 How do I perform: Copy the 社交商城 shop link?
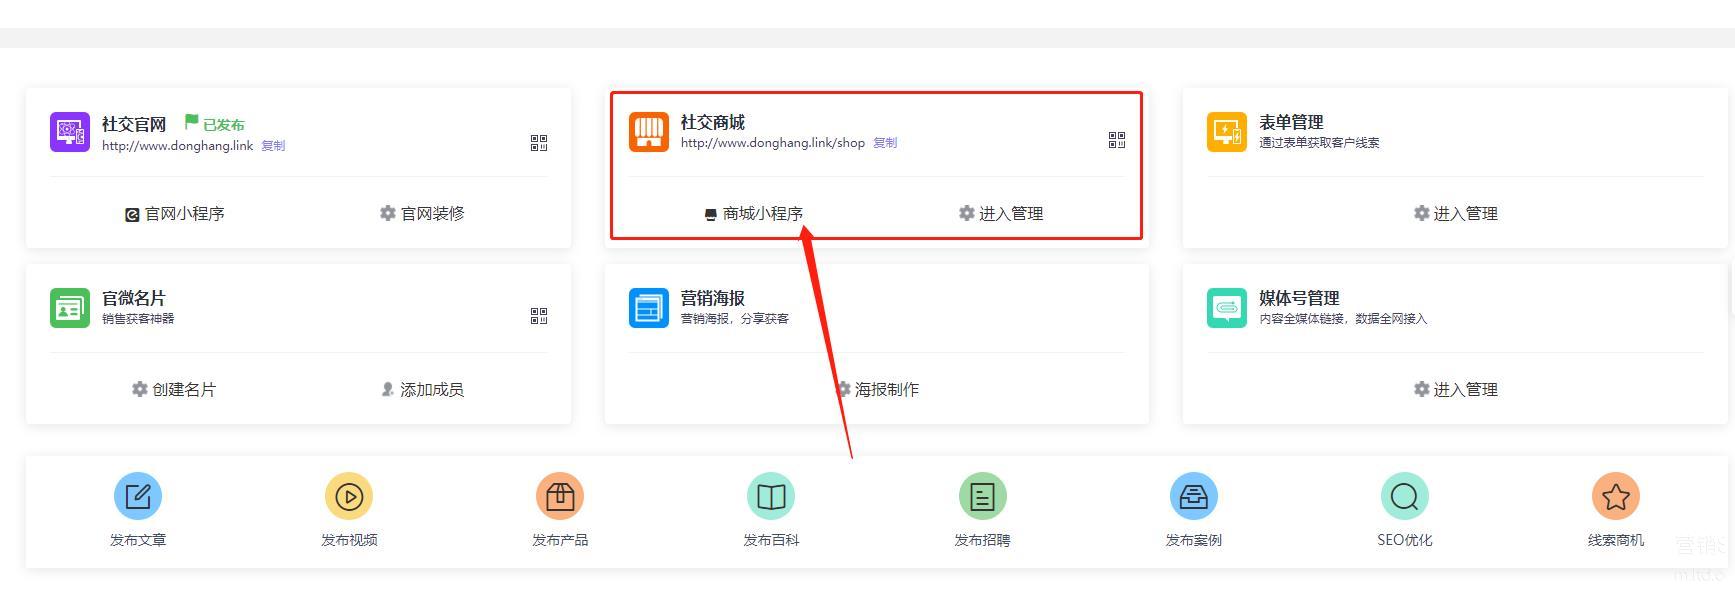pos(885,143)
